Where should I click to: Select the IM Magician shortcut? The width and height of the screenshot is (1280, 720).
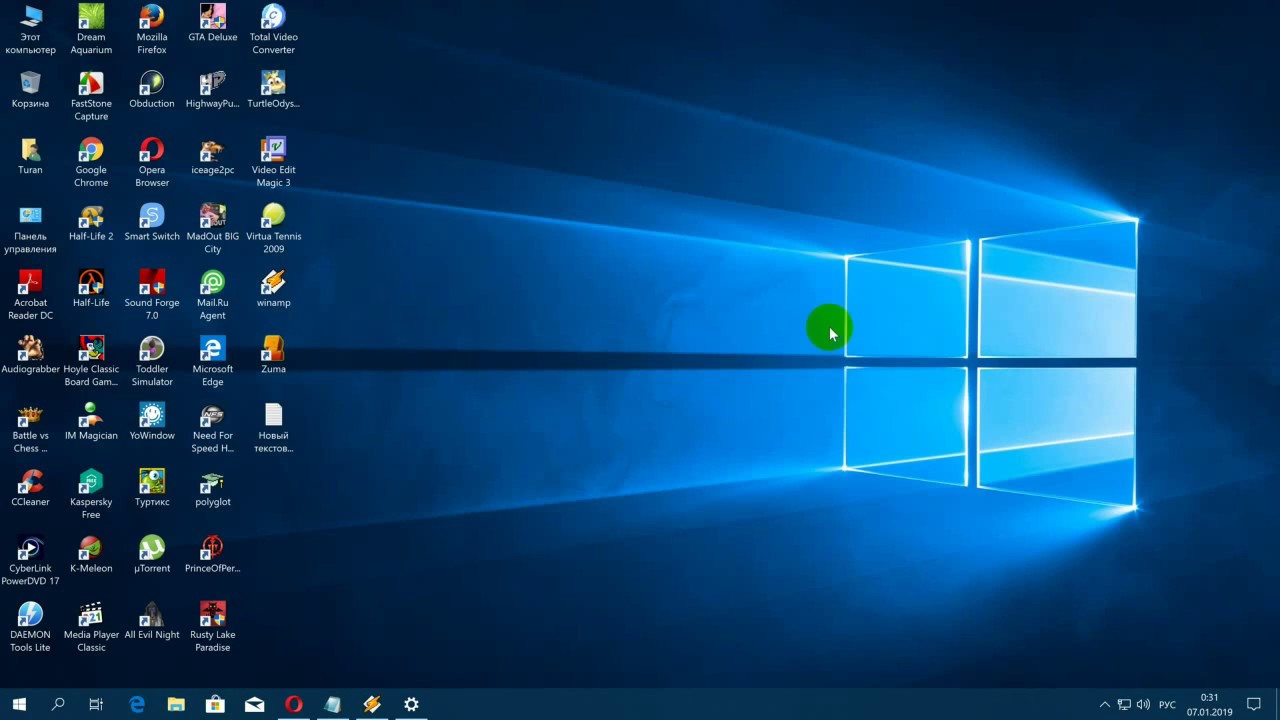pyautogui.click(x=91, y=422)
